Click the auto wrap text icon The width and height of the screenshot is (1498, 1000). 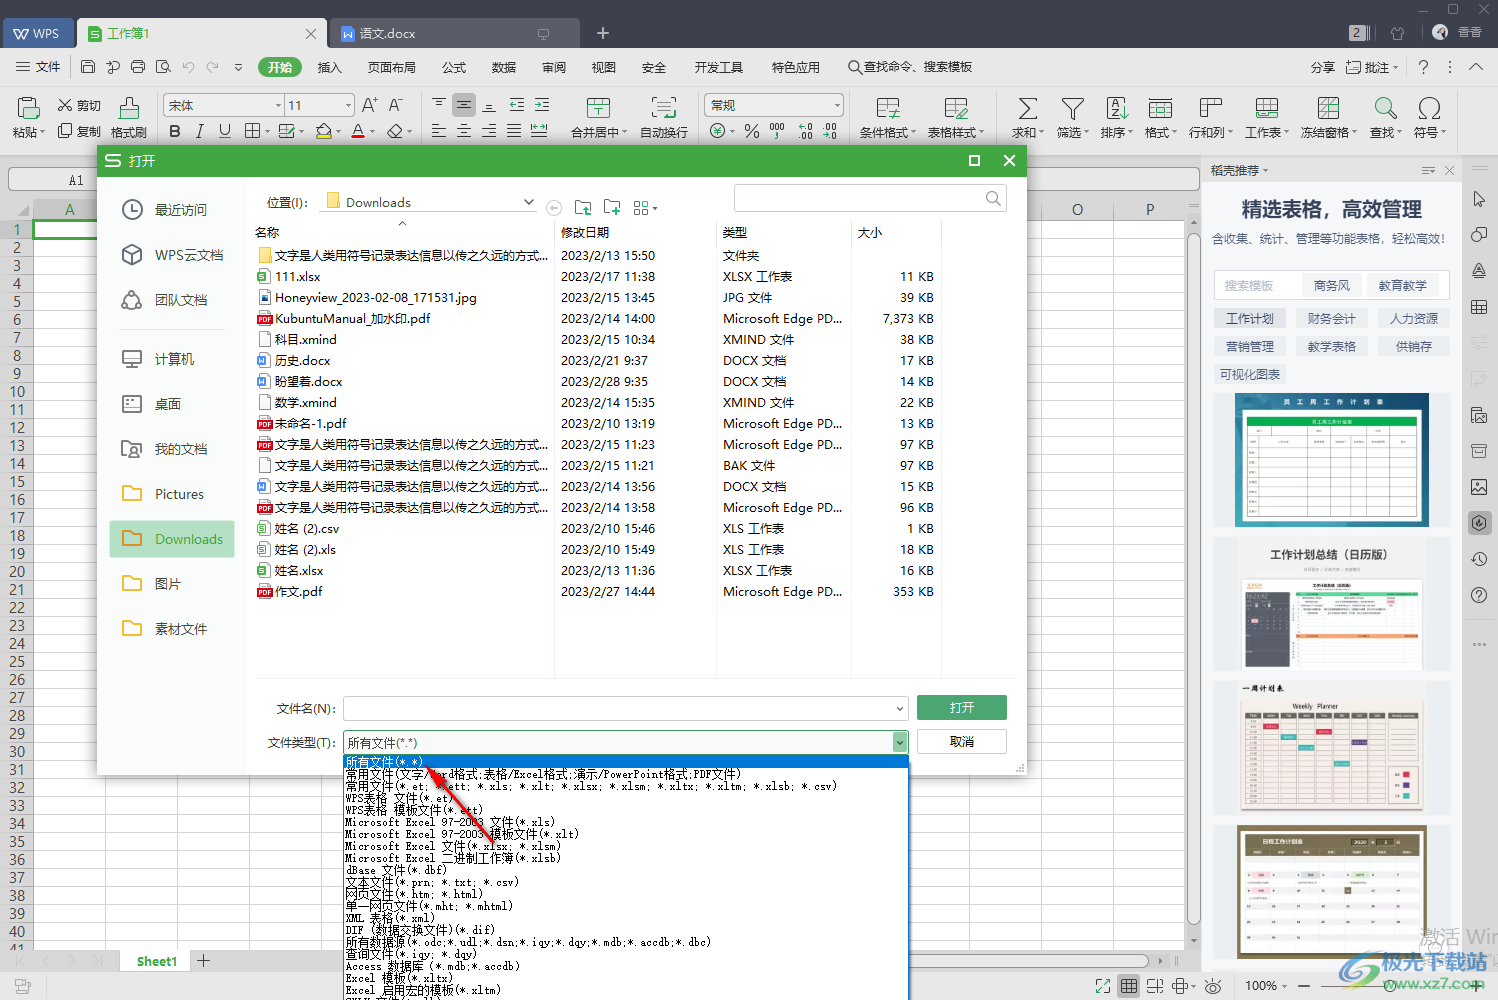click(663, 108)
